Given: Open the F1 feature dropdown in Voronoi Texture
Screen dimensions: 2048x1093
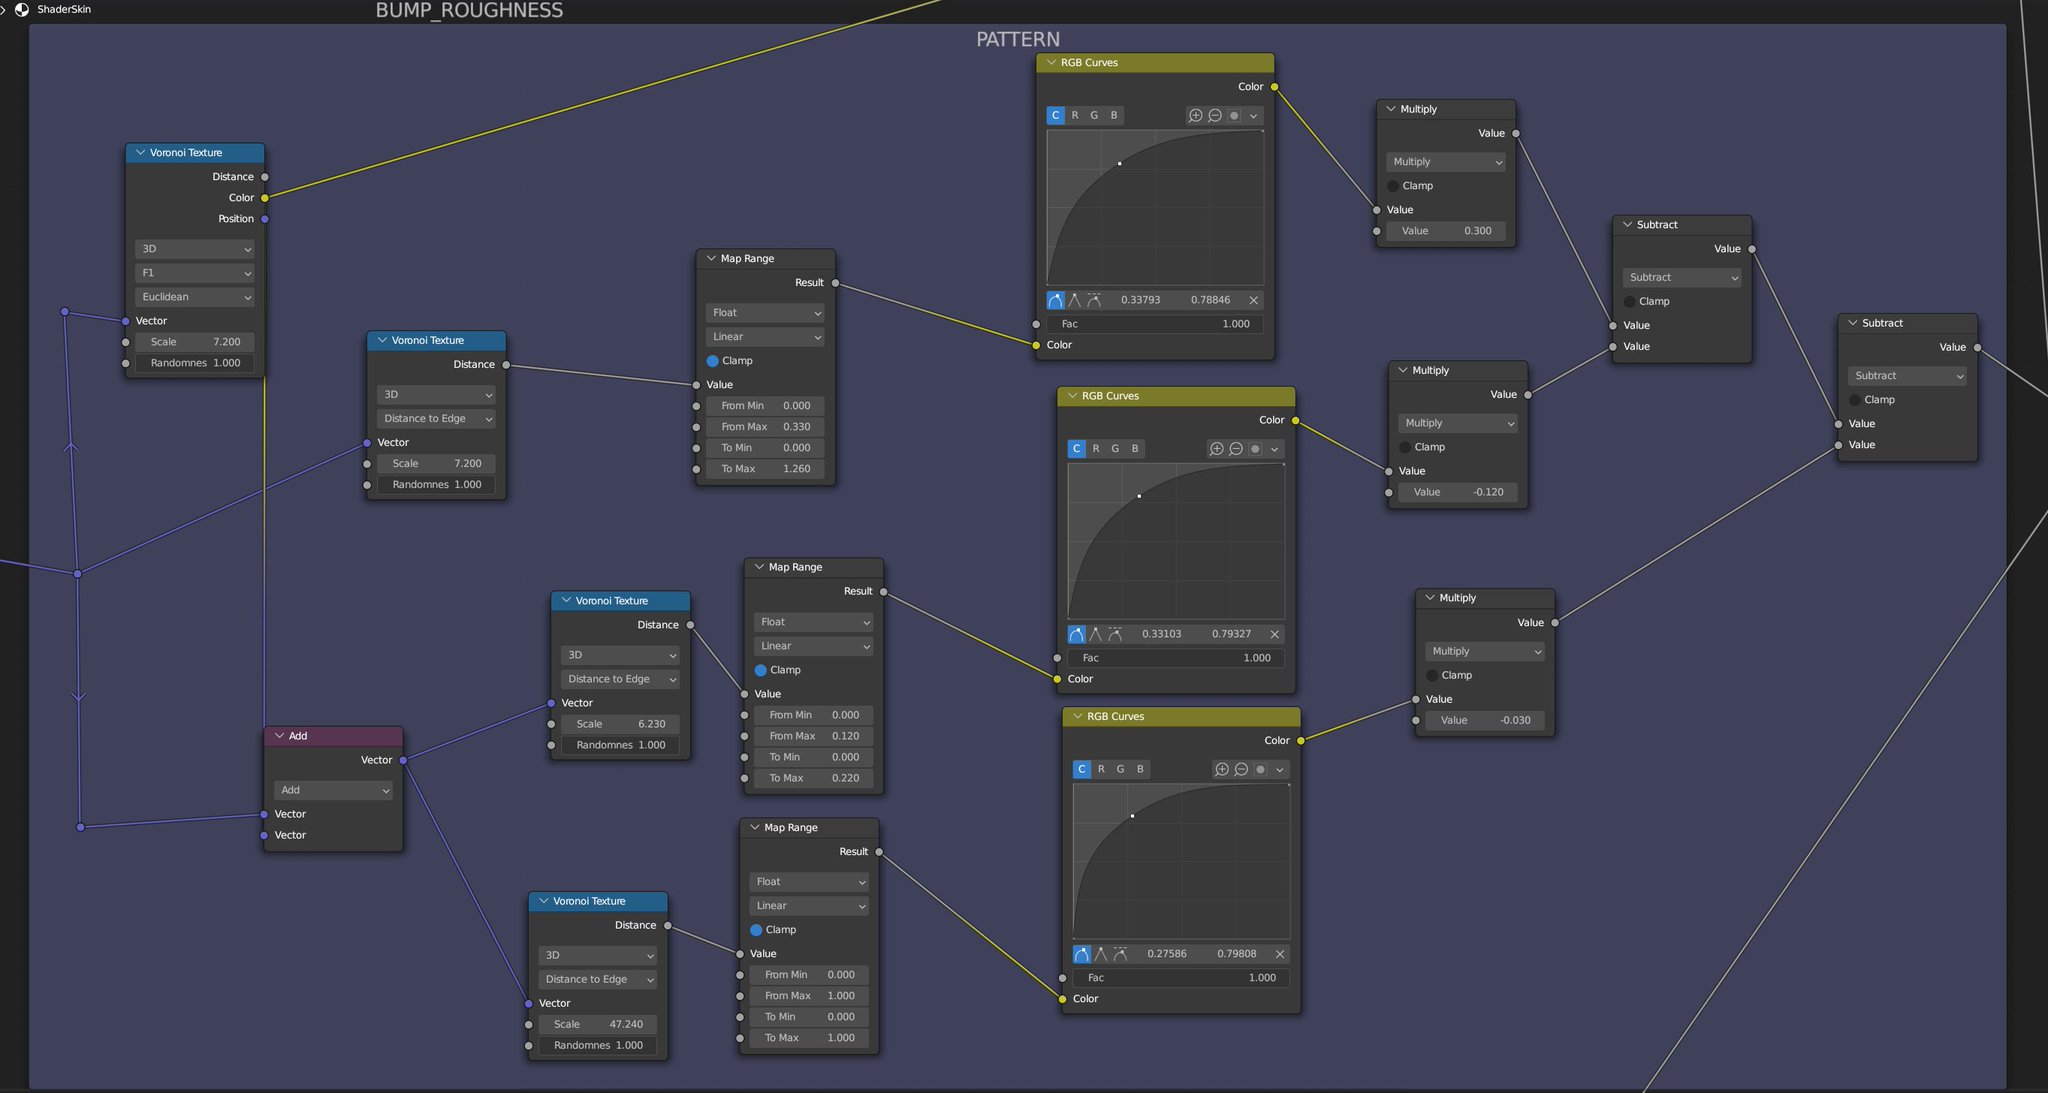Looking at the screenshot, I should tap(195, 273).
